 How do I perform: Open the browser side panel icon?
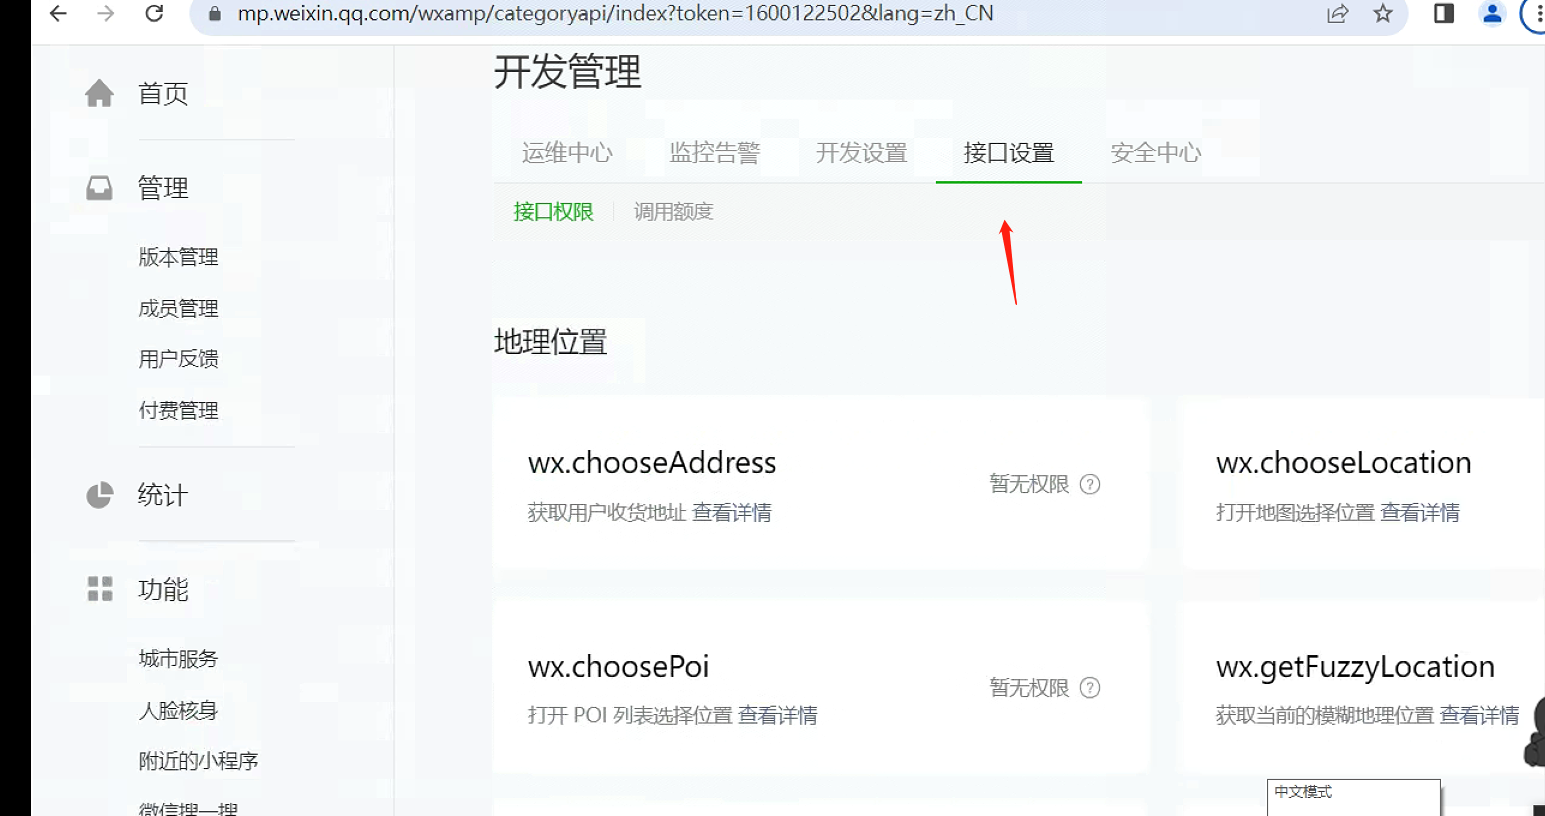(x=1444, y=13)
